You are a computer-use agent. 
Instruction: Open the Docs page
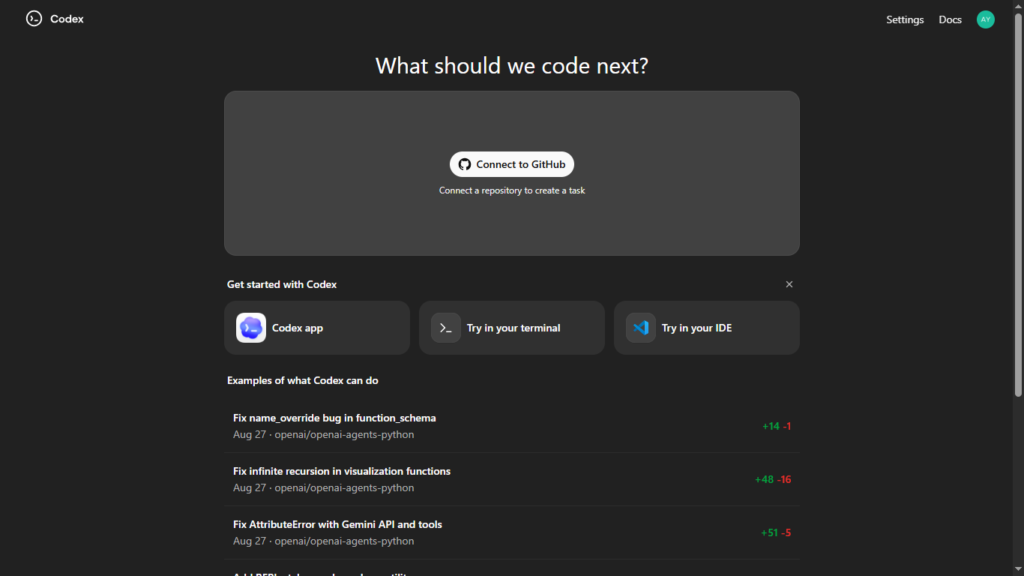pyautogui.click(x=950, y=19)
